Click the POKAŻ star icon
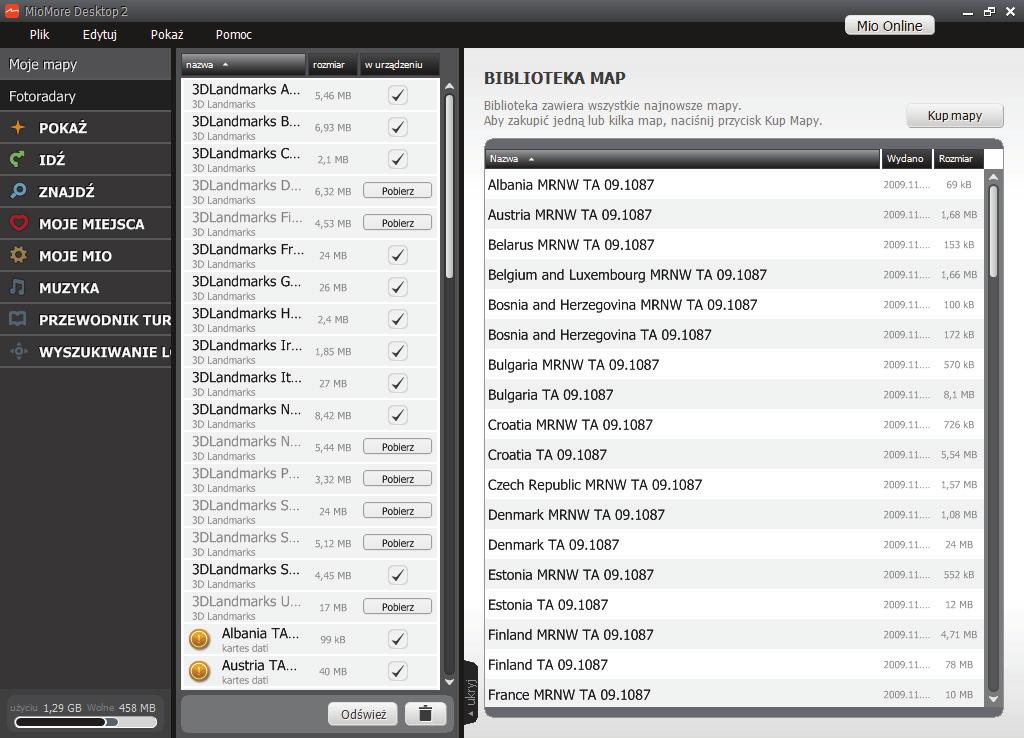Screen dimensions: 1024x738 click(18, 127)
